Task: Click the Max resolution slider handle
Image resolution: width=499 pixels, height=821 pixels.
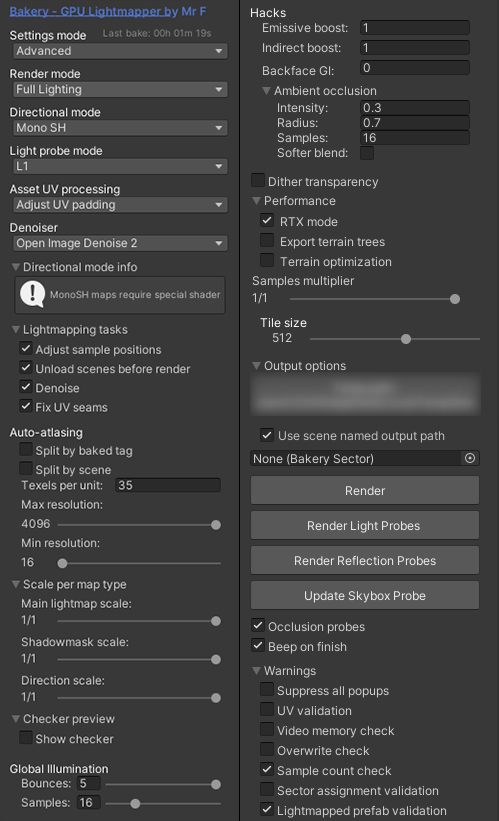Action: (216, 525)
